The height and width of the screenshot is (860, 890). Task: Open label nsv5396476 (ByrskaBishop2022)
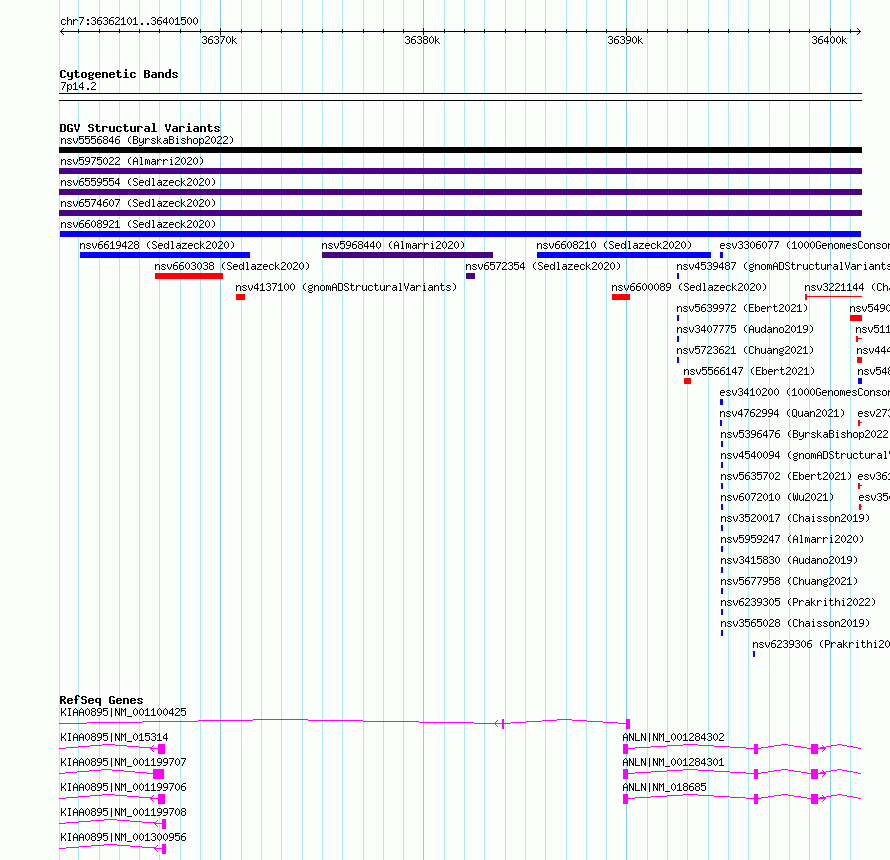804,434
